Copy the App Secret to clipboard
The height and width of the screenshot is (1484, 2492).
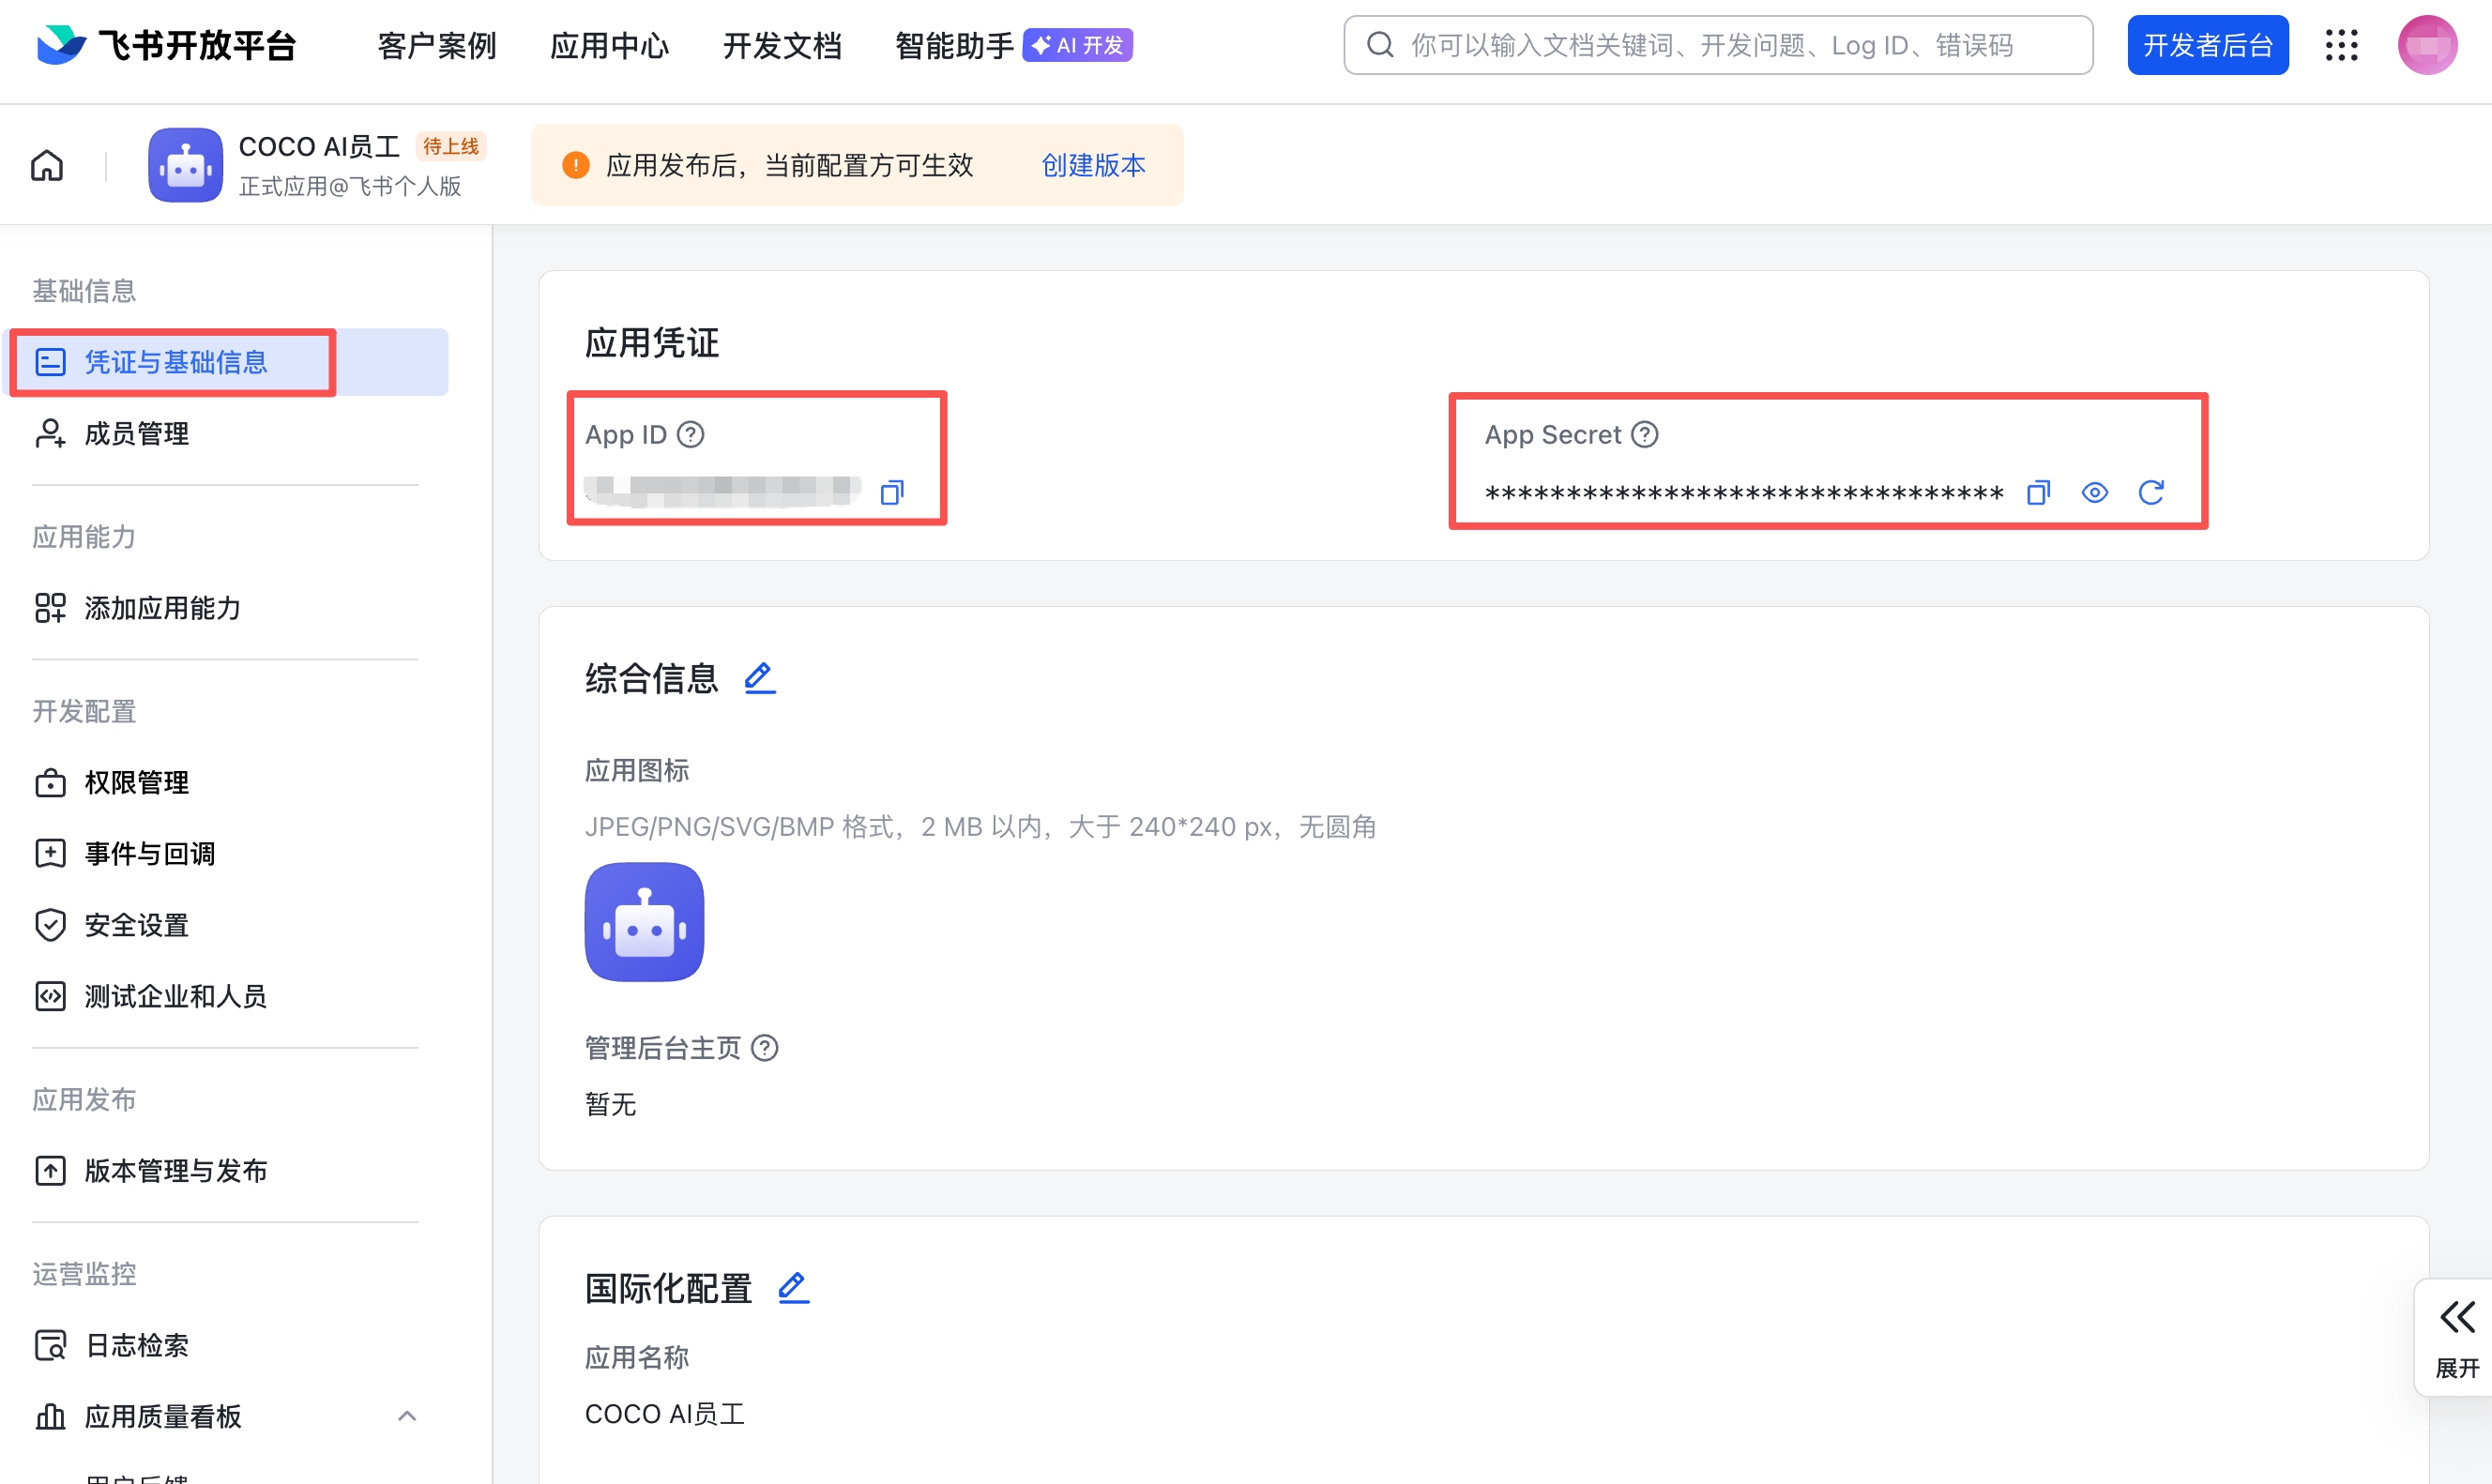click(x=2038, y=492)
